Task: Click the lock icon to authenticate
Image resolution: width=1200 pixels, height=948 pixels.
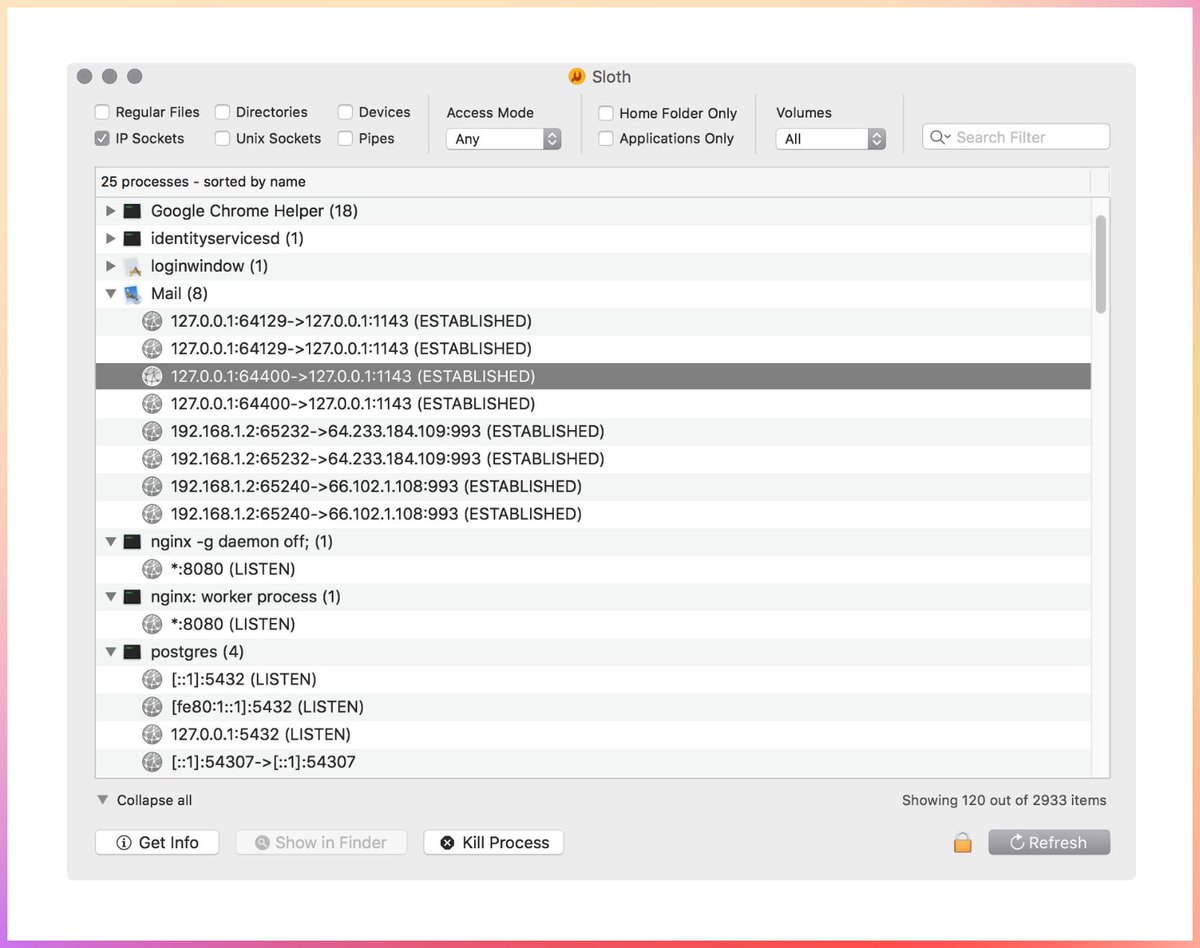Action: click(x=961, y=842)
